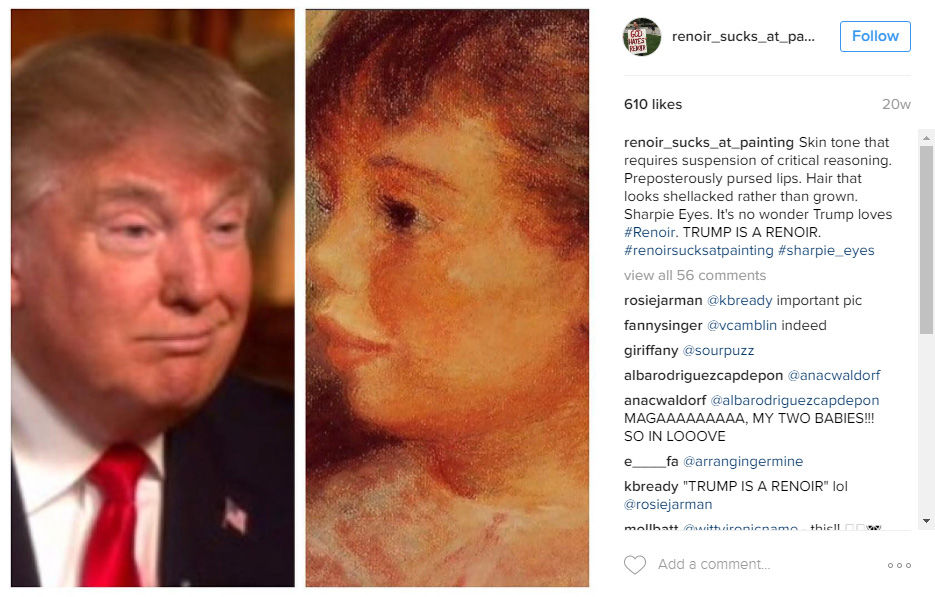Open the #renoirsucksatpainting hashtag
The height and width of the screenshot is (597, 935).
(x=698, y=250)
